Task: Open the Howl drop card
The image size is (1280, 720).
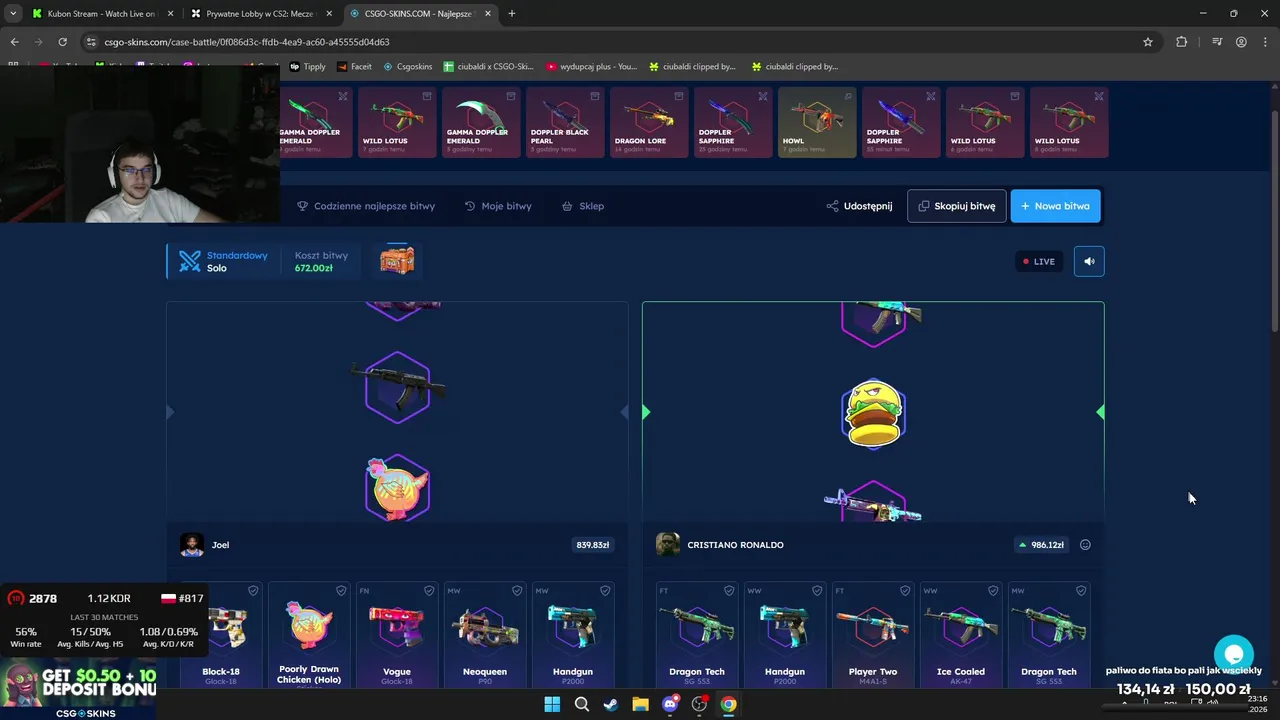Action: click(x=817, y=122)
